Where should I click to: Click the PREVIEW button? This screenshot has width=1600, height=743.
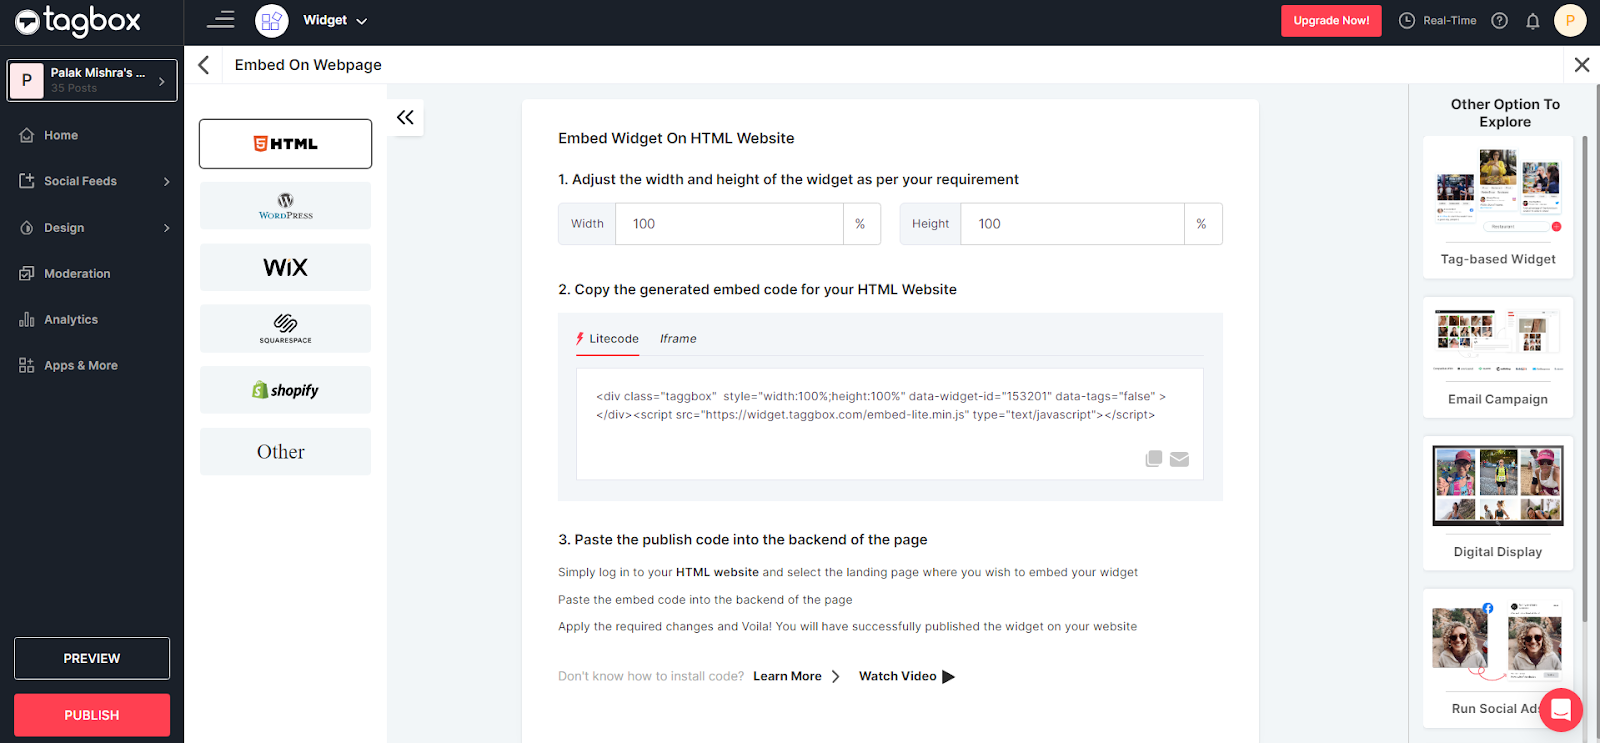coord(92,658)
